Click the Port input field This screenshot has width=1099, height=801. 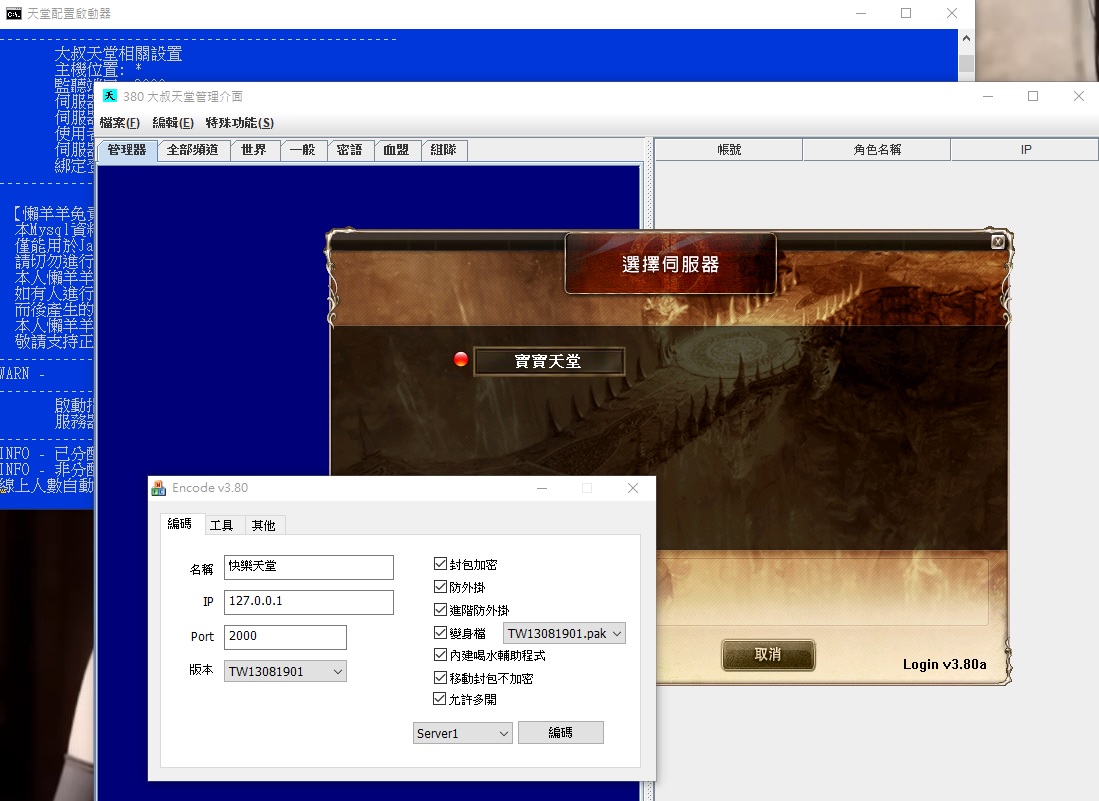point(285,637)
